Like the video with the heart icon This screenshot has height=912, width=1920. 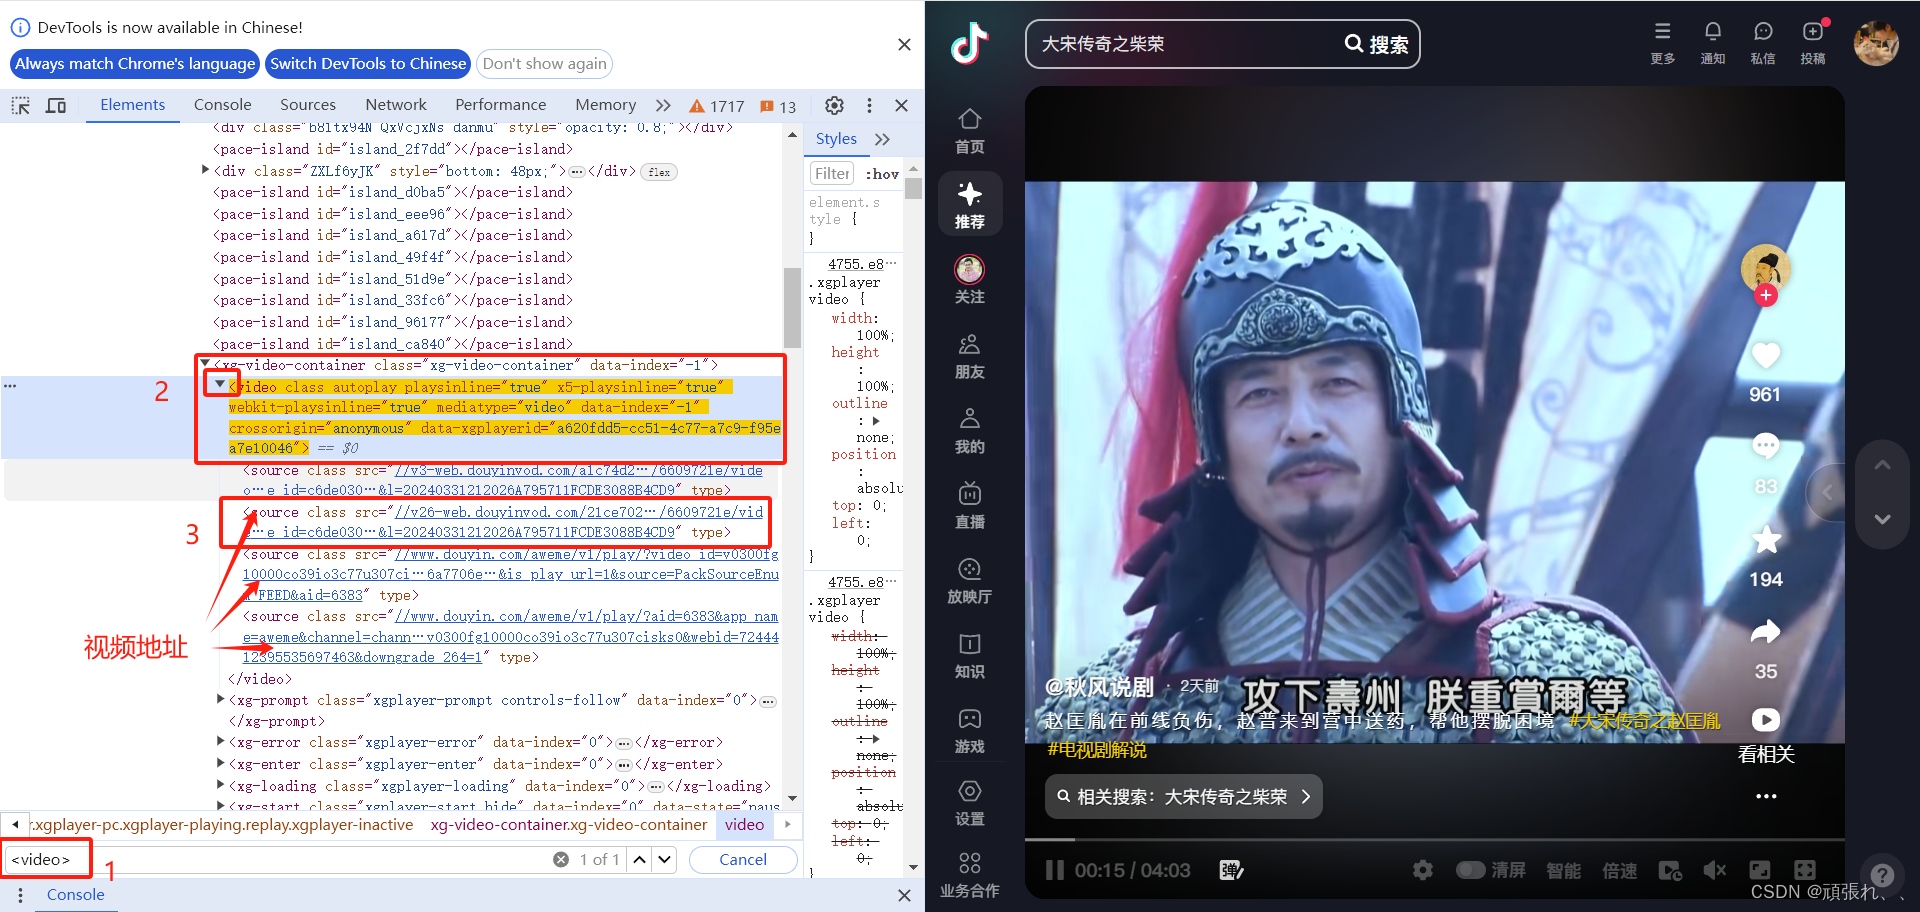[x=1766, y=356]
